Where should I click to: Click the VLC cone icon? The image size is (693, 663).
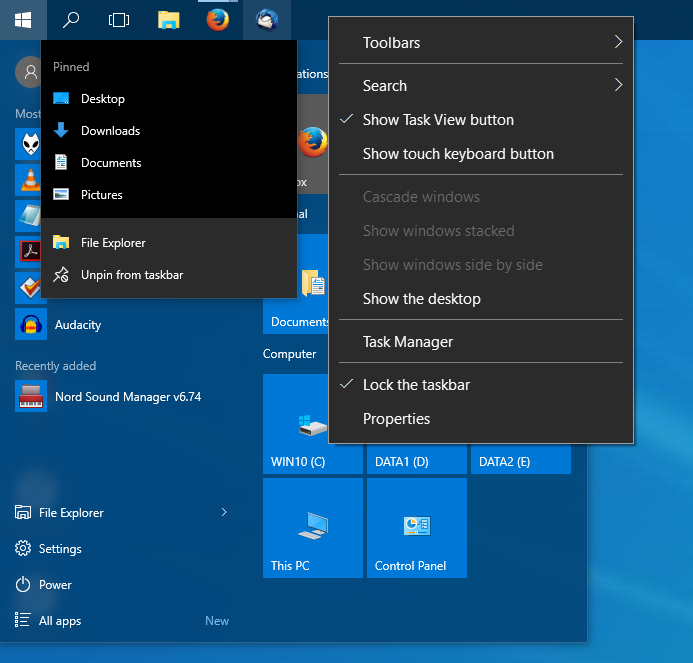[31, 179]
